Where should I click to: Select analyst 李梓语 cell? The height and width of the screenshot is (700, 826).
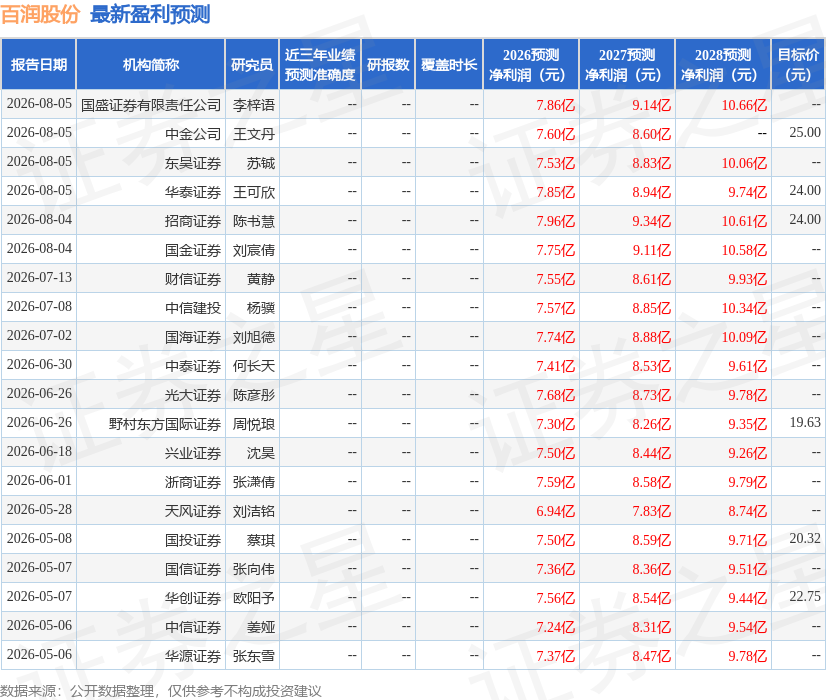(x=254, y=105)
